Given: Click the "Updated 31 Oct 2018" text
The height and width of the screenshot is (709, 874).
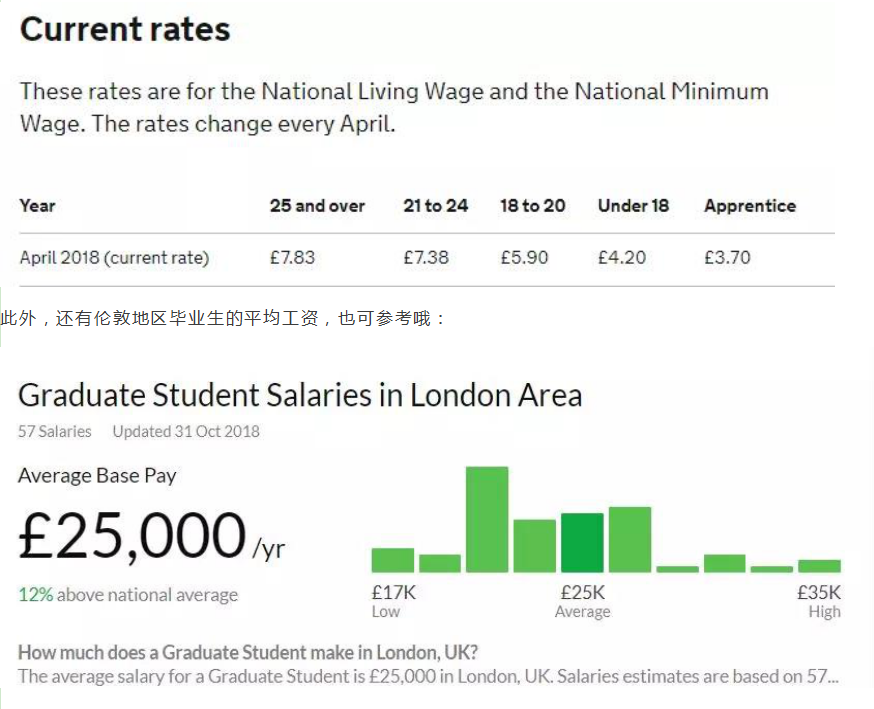Looking at the screenshot, I should pos(186,432).
